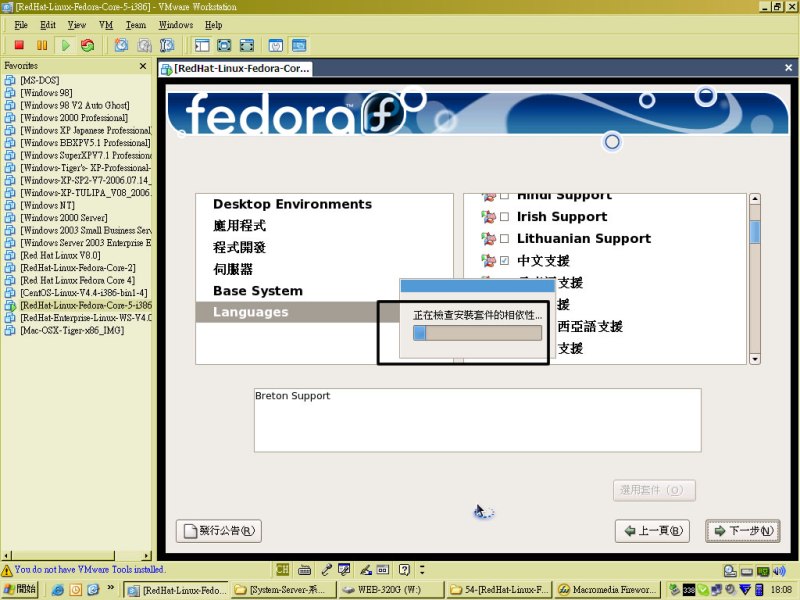
Task: Select the Base System category
Action: coord(258,291)
